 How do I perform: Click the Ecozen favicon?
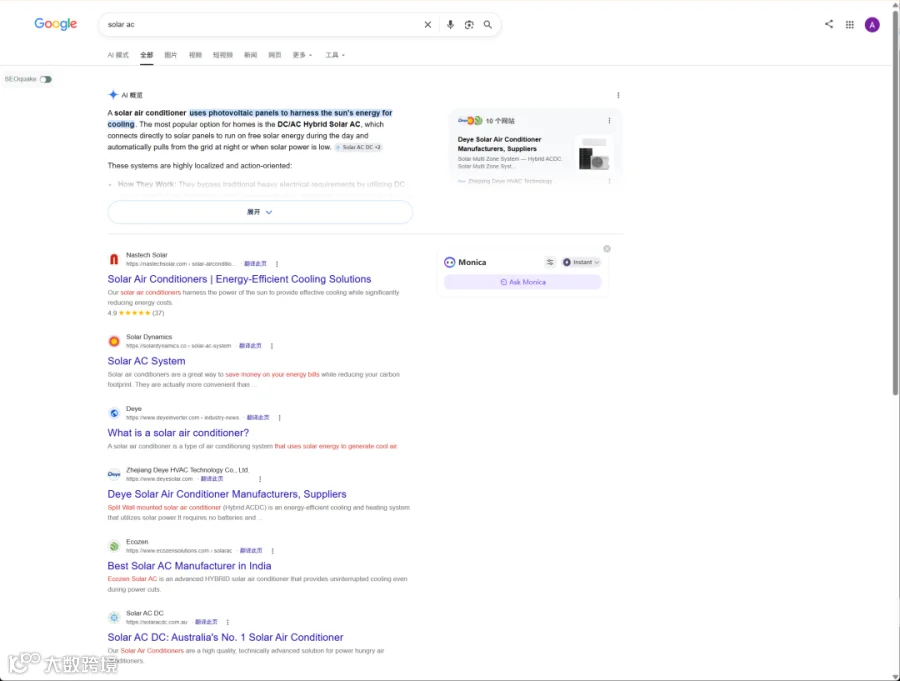[114, 546]
